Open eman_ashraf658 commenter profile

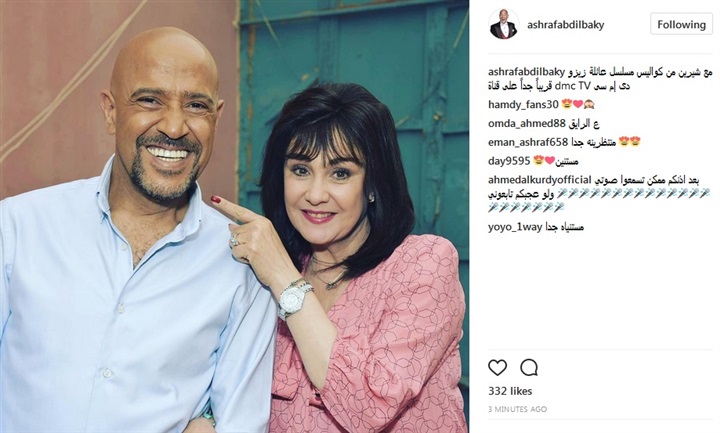528,142
